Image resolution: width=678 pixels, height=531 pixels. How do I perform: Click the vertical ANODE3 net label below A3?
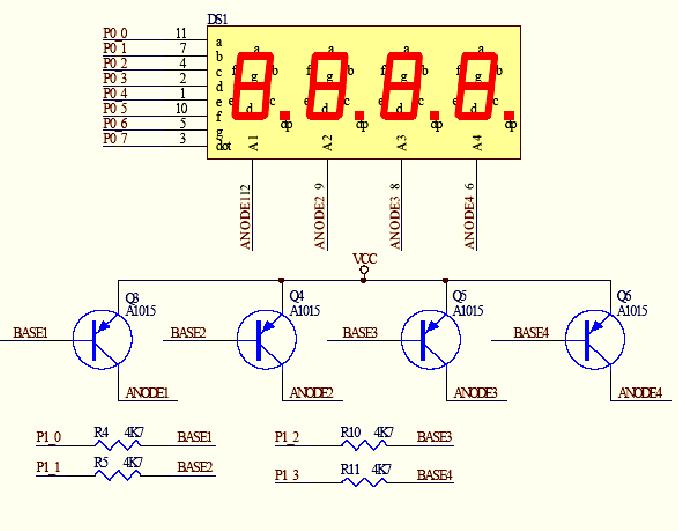(x=395, y=223)
